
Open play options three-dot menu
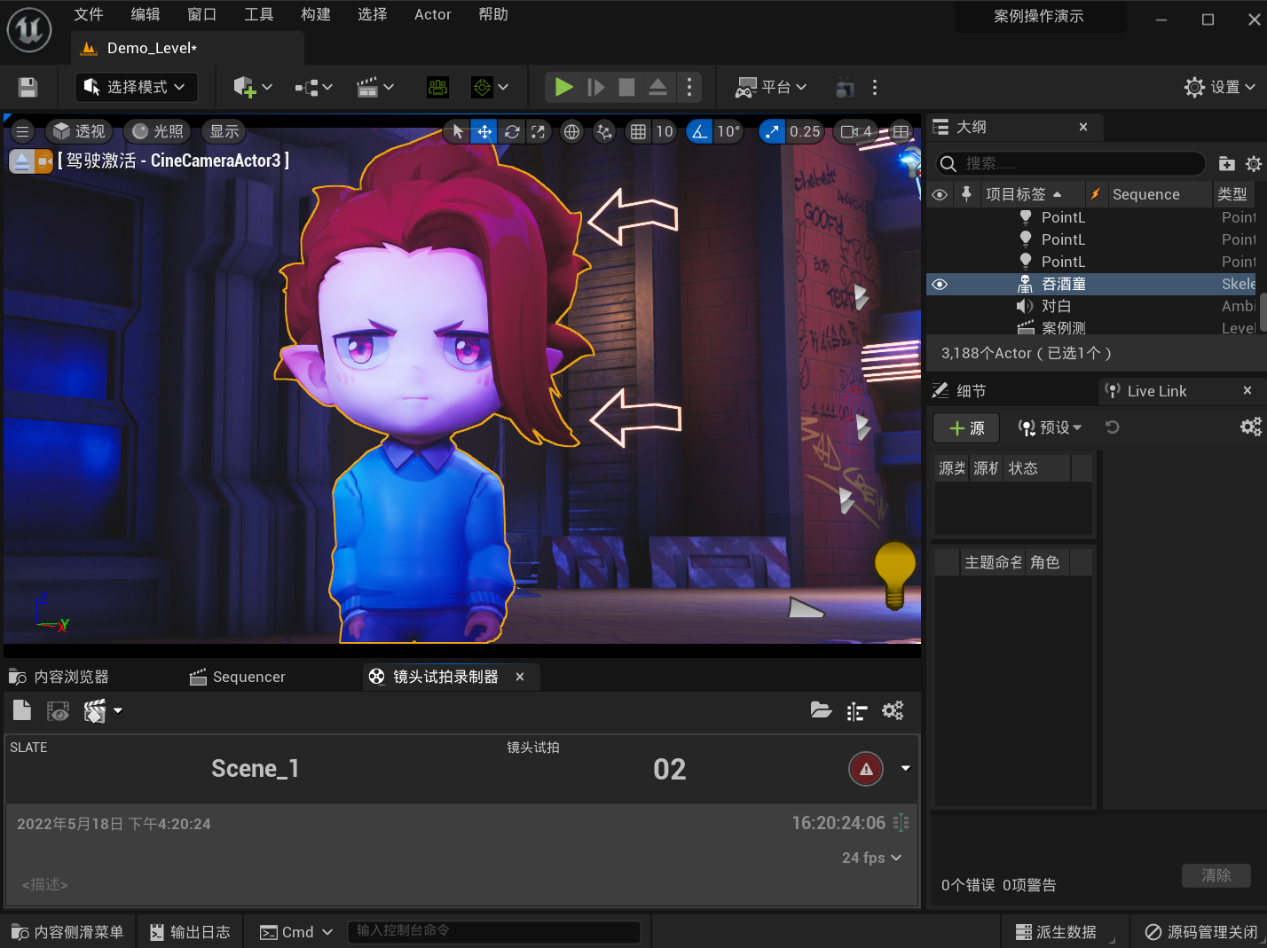coord(689,87)
